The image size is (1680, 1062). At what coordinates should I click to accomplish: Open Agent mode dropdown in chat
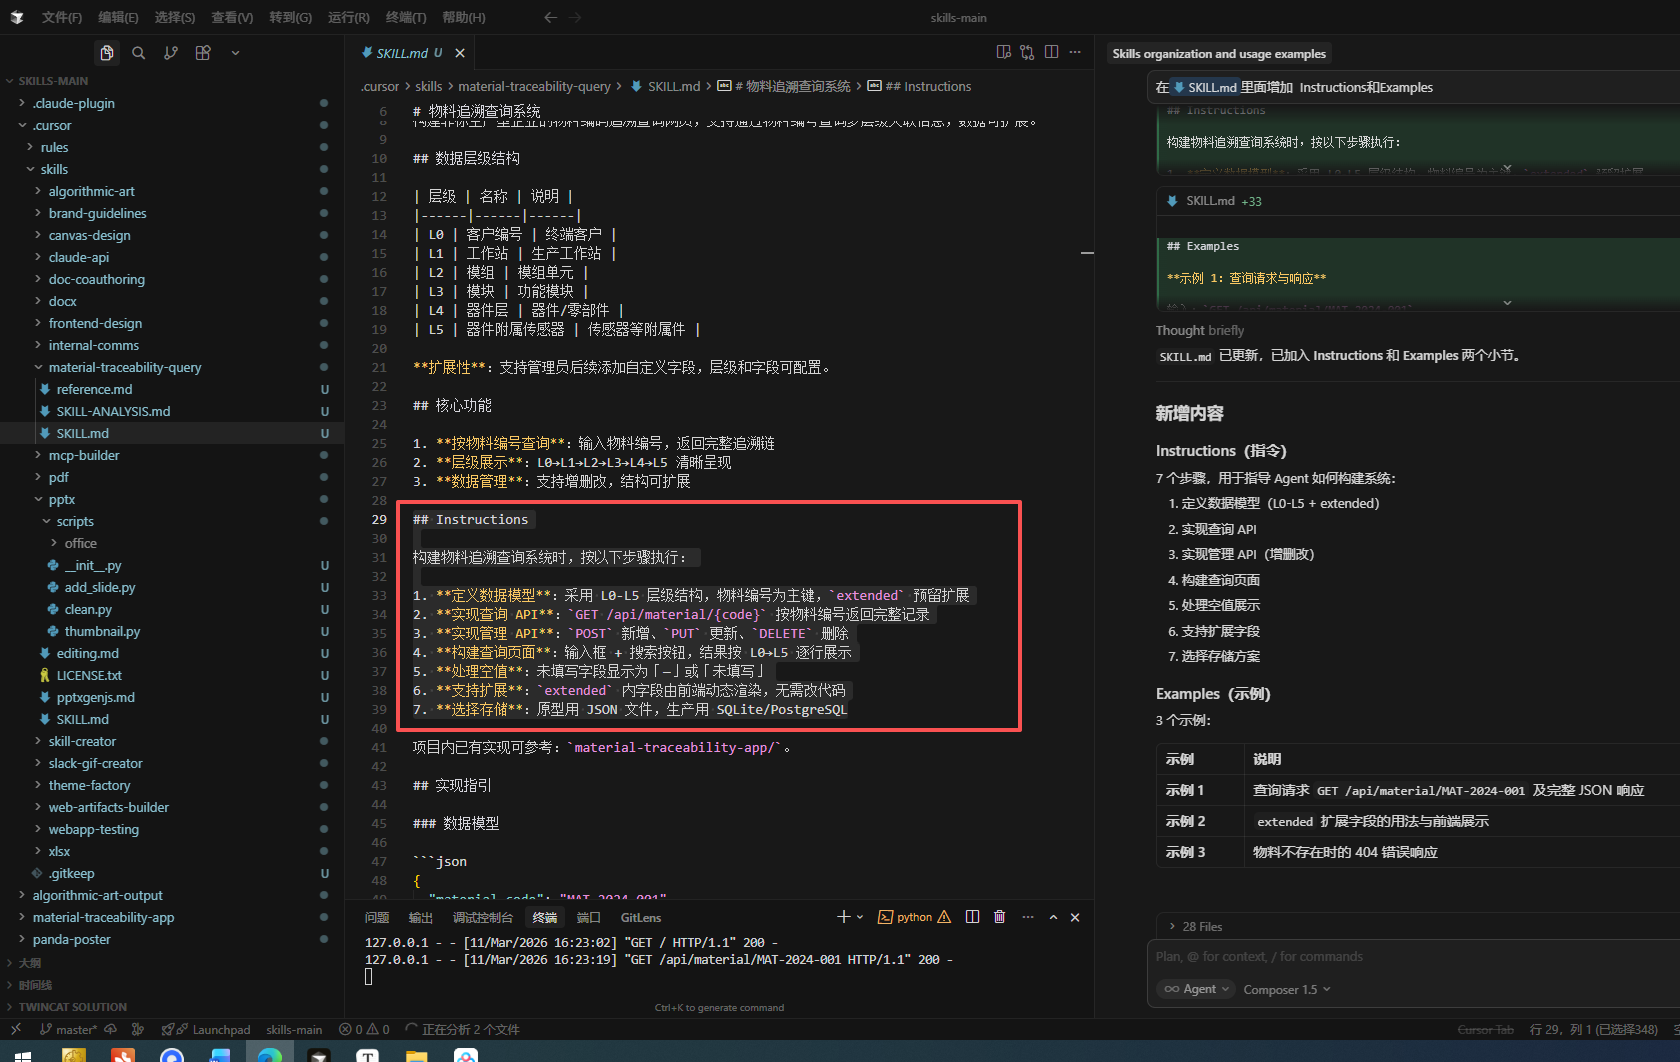[x=1197, y=989]
